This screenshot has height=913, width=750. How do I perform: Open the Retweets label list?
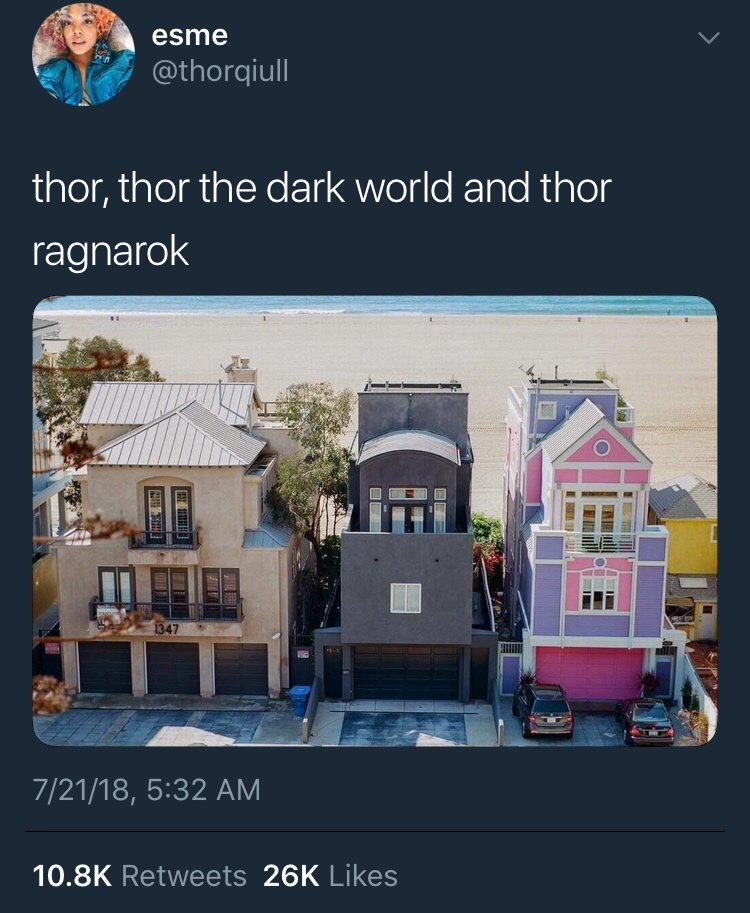184,876
